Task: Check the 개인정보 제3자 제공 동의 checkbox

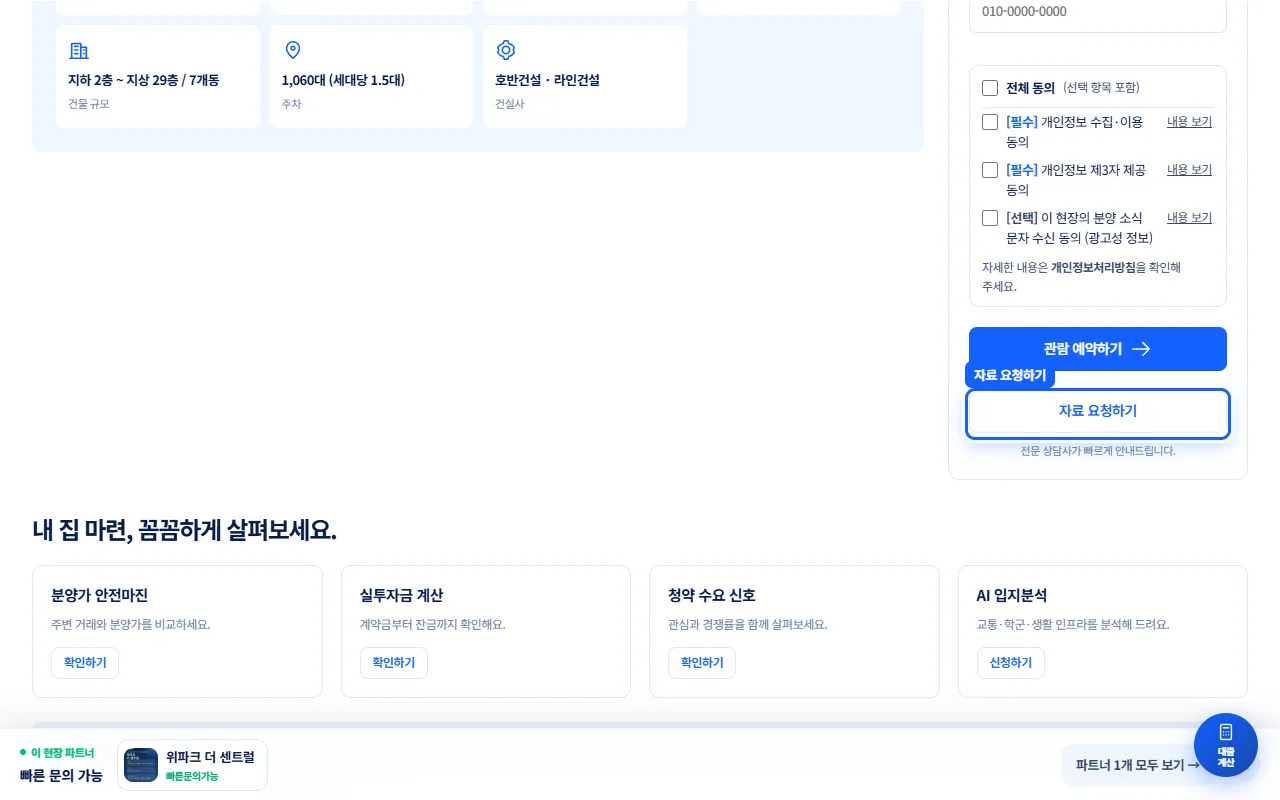Action: 990,170
